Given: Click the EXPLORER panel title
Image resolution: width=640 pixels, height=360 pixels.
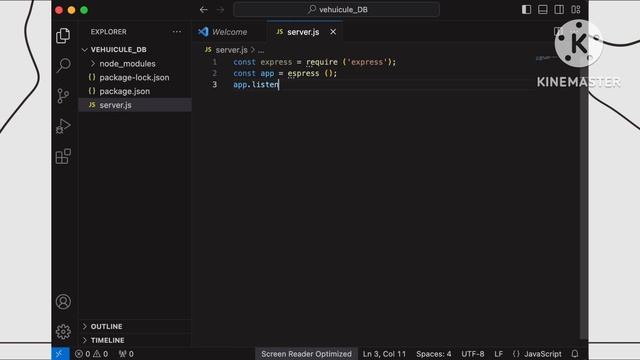Looking at the screenshot, I should point(109,32).
